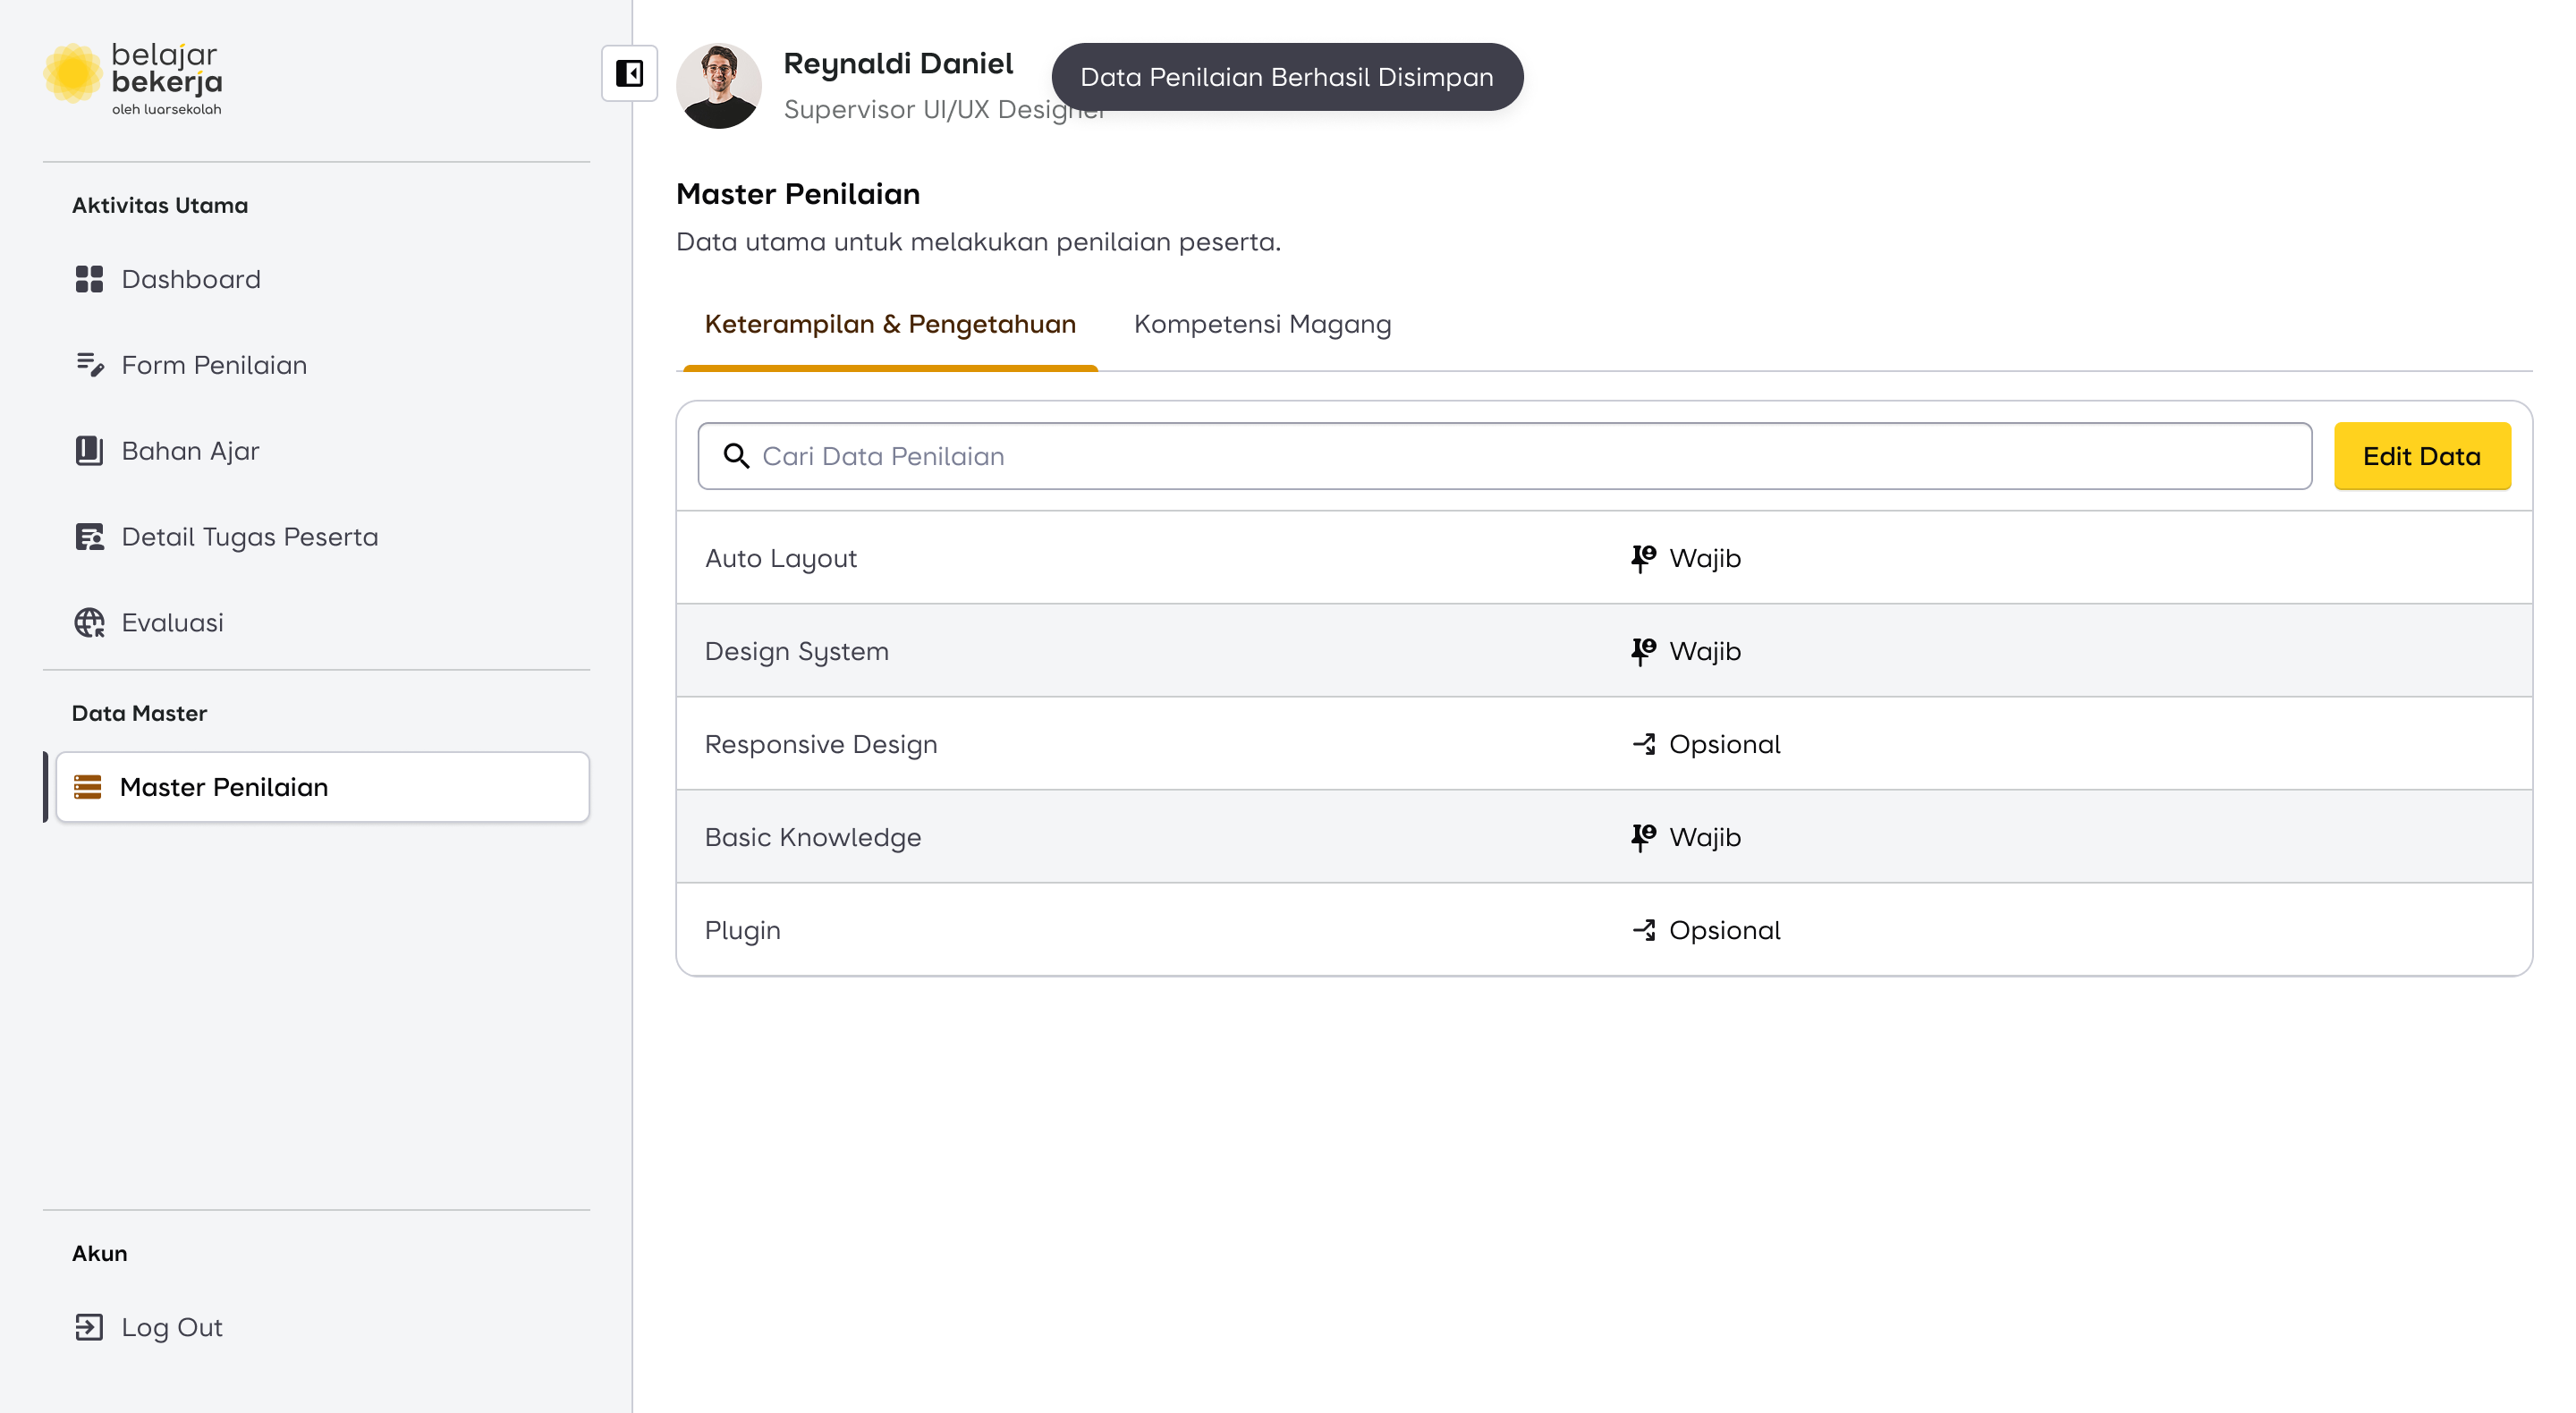Image resolution: width=2576 pixels, height=1413 pixels.
Task: Click the Belajar Bekerja logo
Action: 133,78
